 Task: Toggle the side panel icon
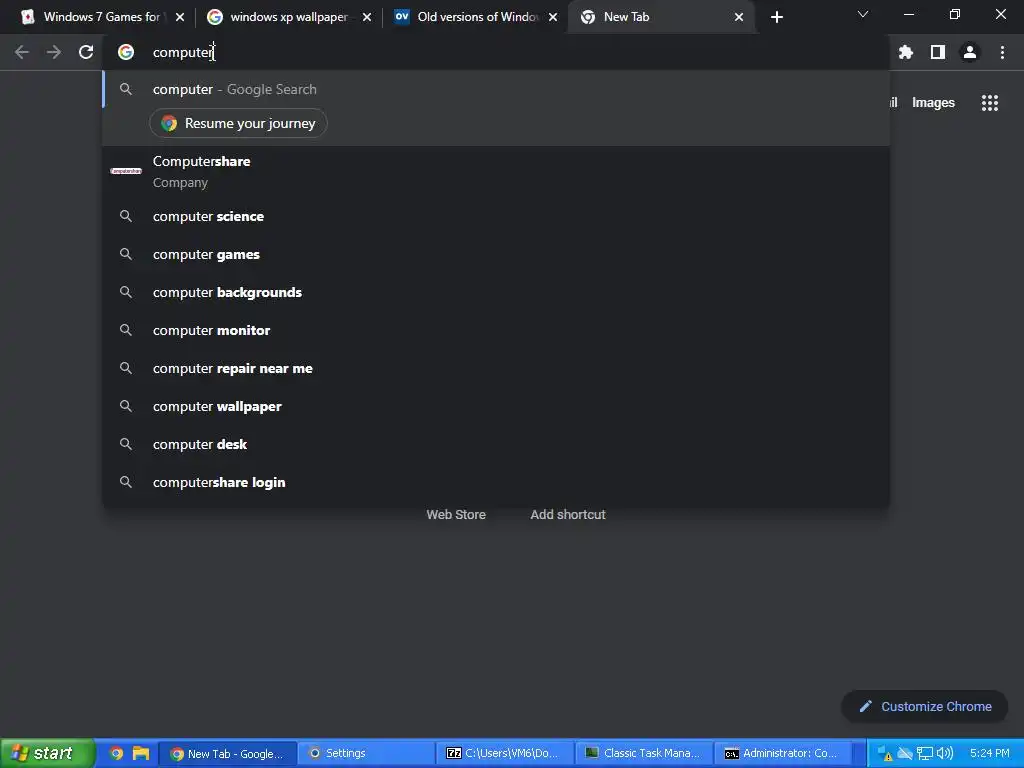point(938,52)
